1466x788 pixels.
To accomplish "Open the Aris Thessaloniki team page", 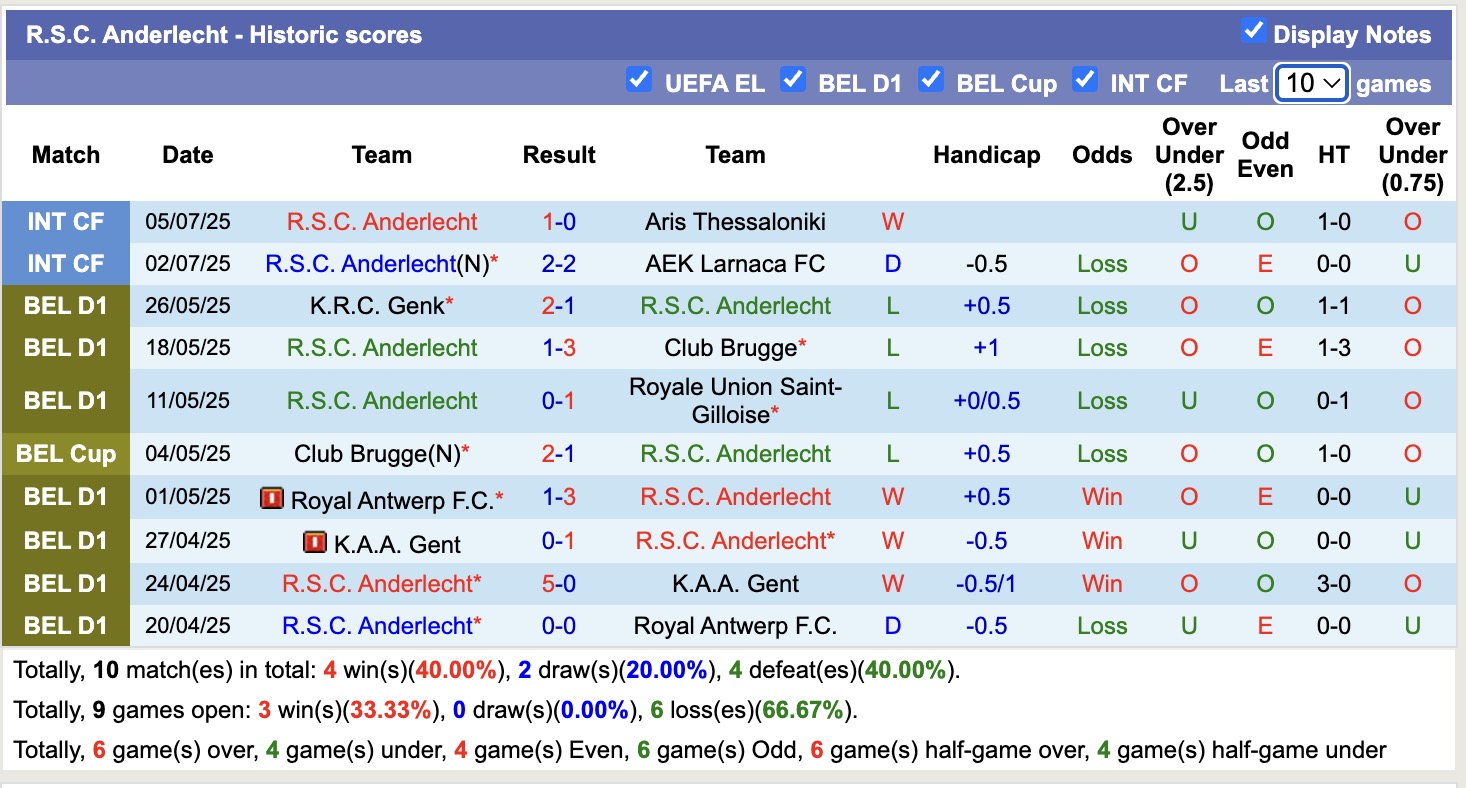I will [x=735, y=221].
